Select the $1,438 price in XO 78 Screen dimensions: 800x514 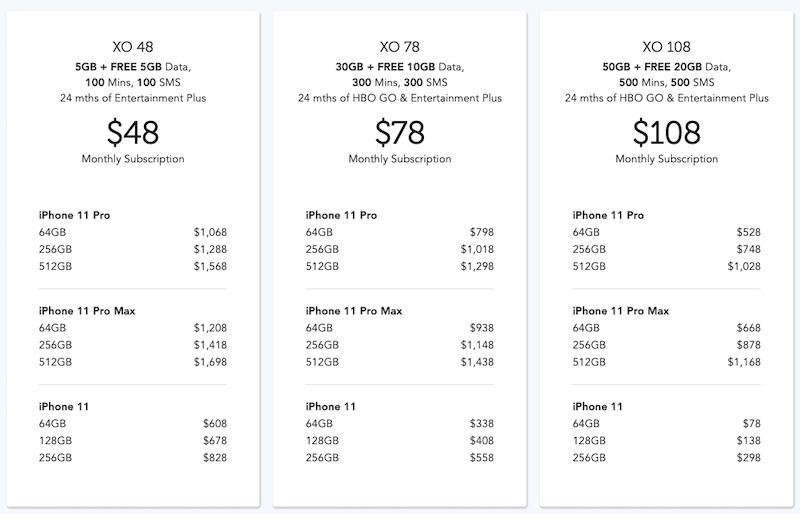coord(477,362)
